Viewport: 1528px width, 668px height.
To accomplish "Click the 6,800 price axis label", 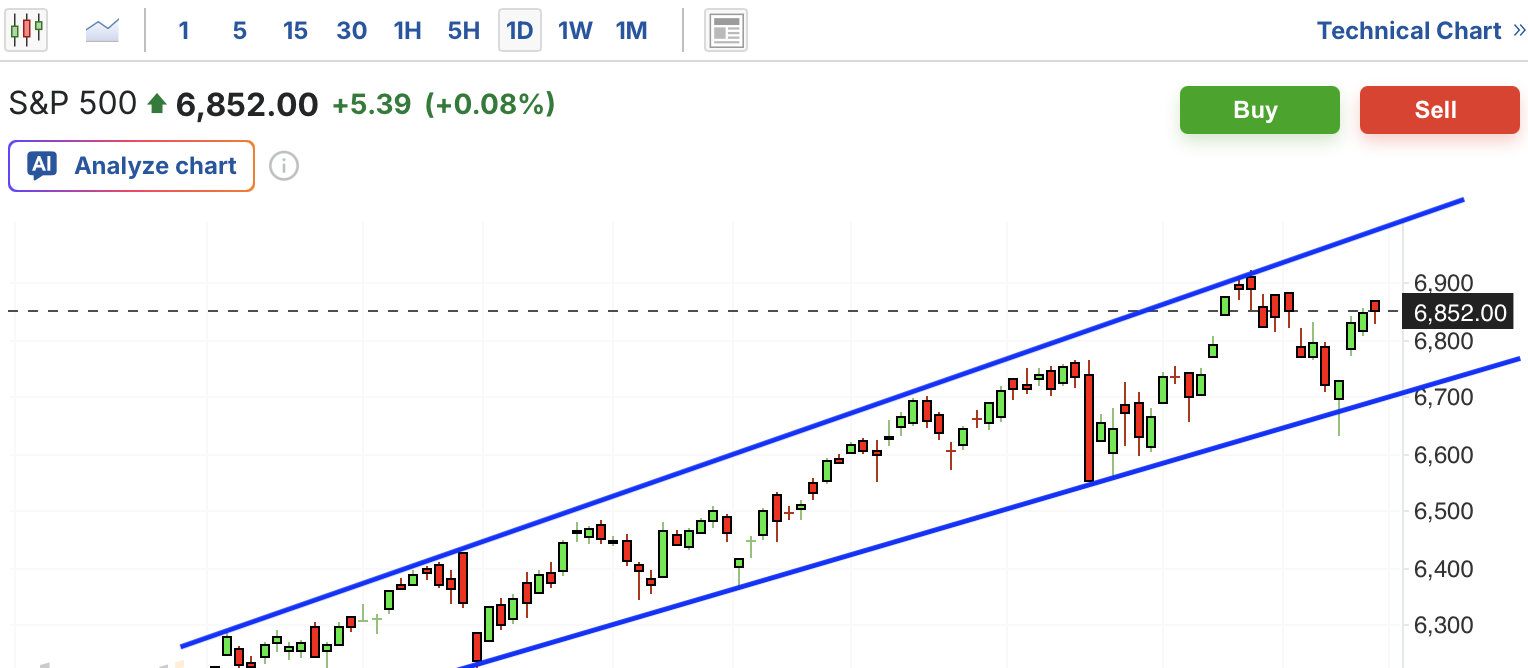I will 1445,341.
